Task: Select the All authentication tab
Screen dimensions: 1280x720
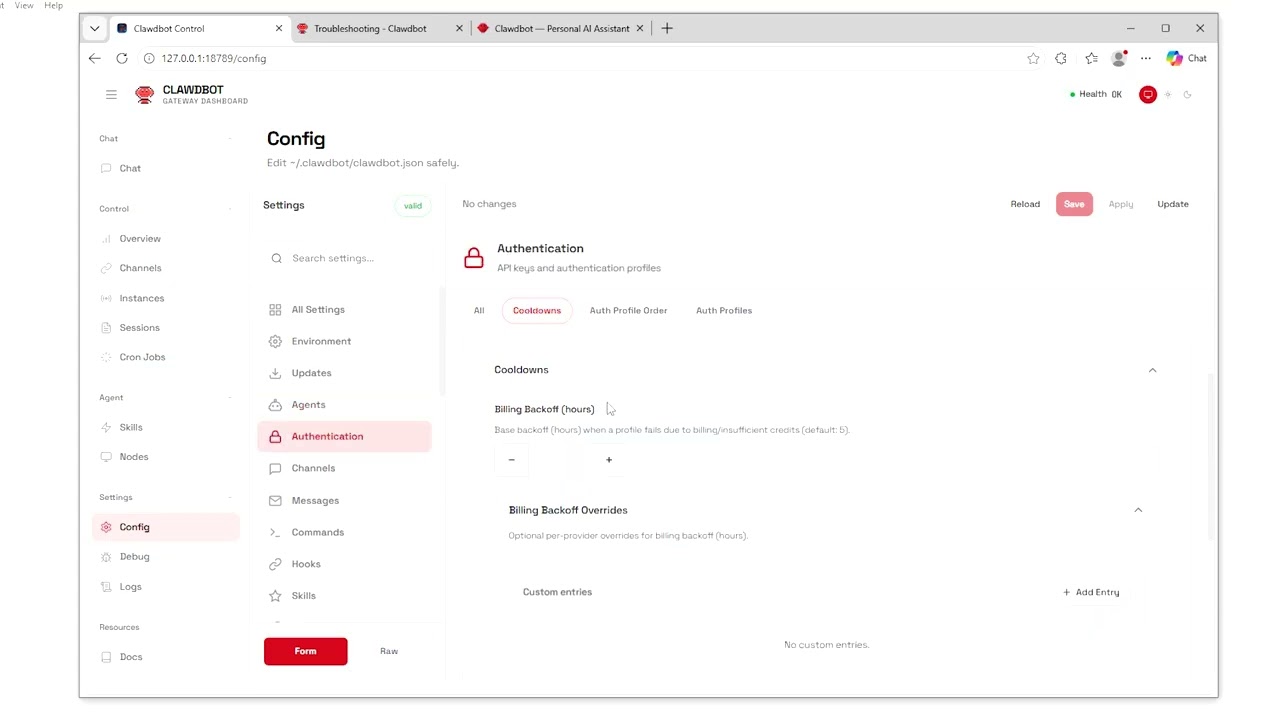Action: coord(479,310)
